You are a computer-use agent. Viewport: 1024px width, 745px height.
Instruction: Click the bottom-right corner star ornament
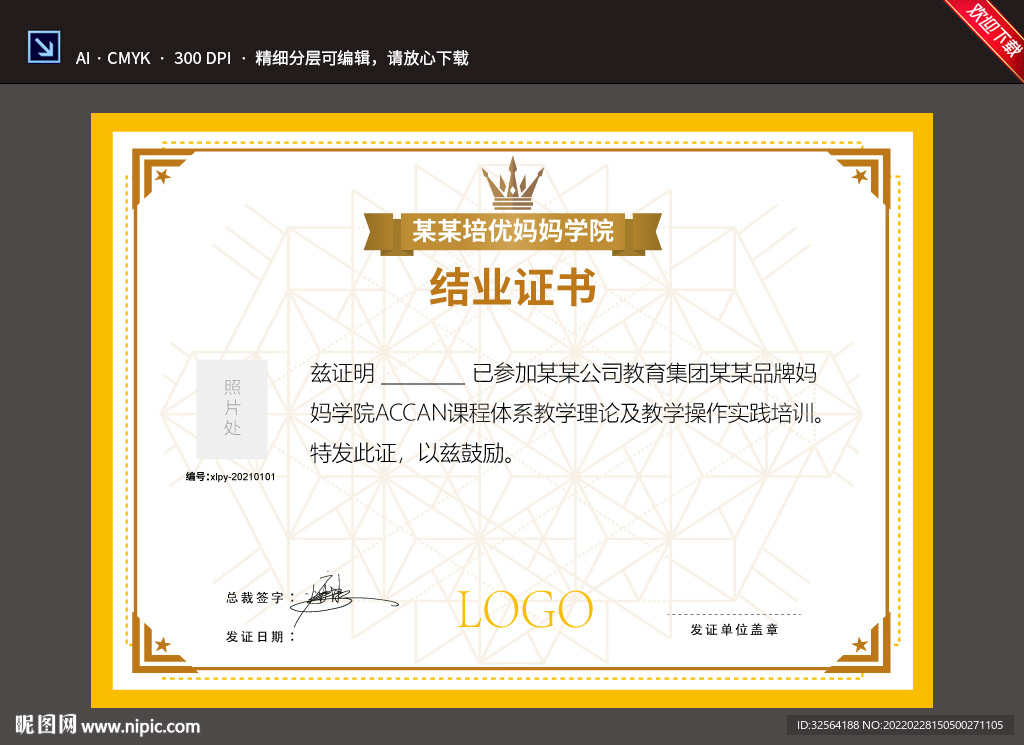point(860,645)
